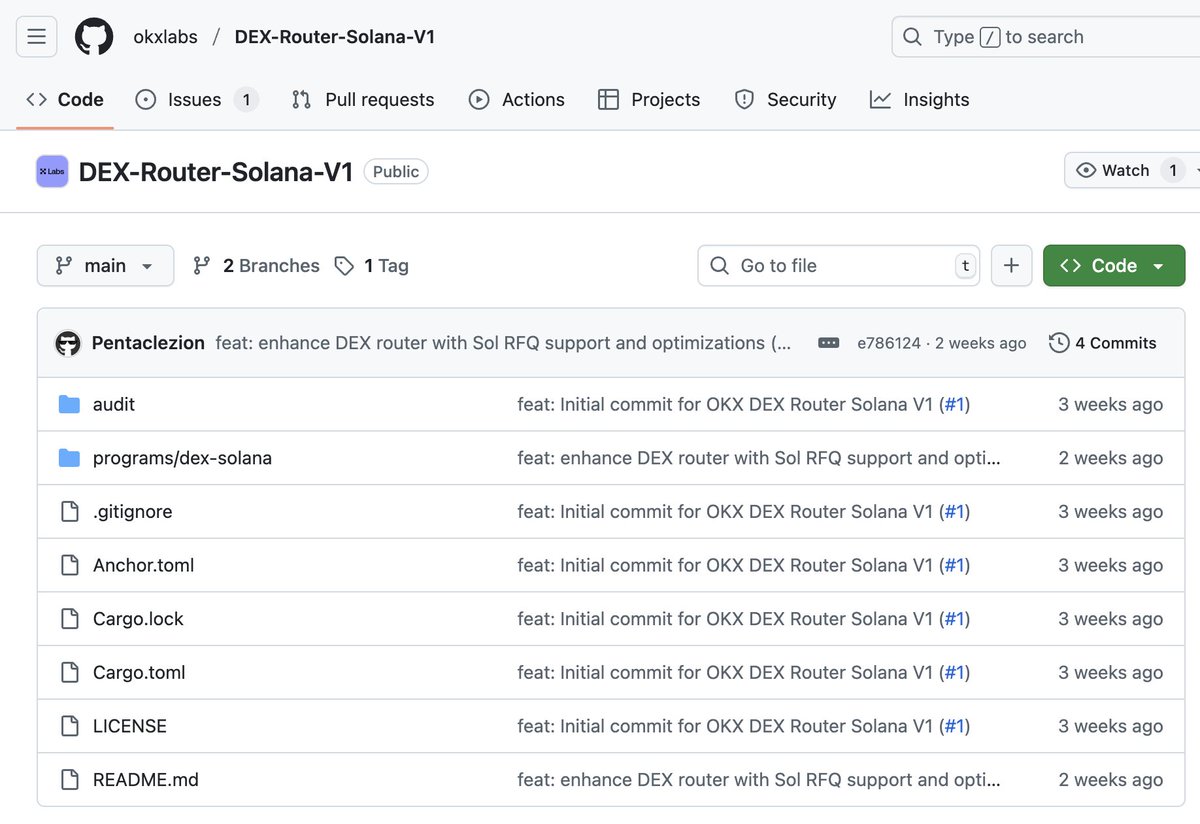Image resolution: width=1200 pixels, height=824 pixels.
Task: Switch to the Security tab
Action: point(785,99)
